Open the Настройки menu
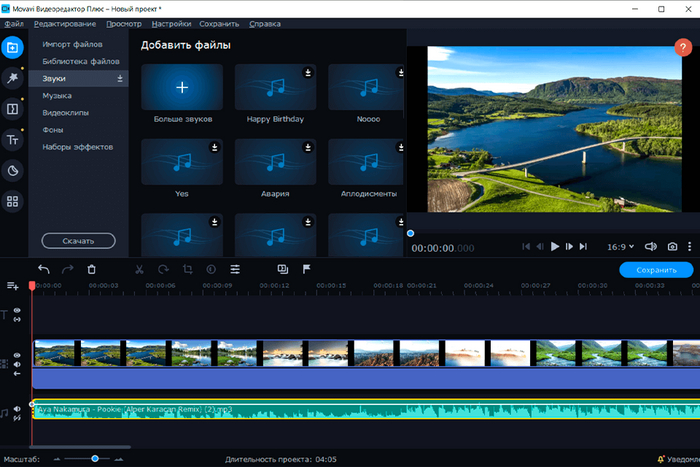Viewport: 700px width, 467px height. click(172, 22)
